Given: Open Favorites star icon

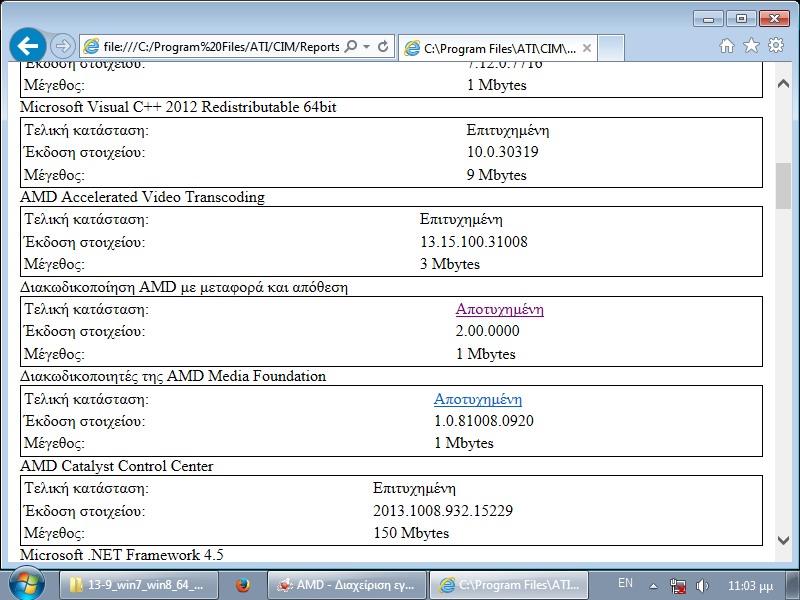Looking at the screenshot, I should (751, 46).
